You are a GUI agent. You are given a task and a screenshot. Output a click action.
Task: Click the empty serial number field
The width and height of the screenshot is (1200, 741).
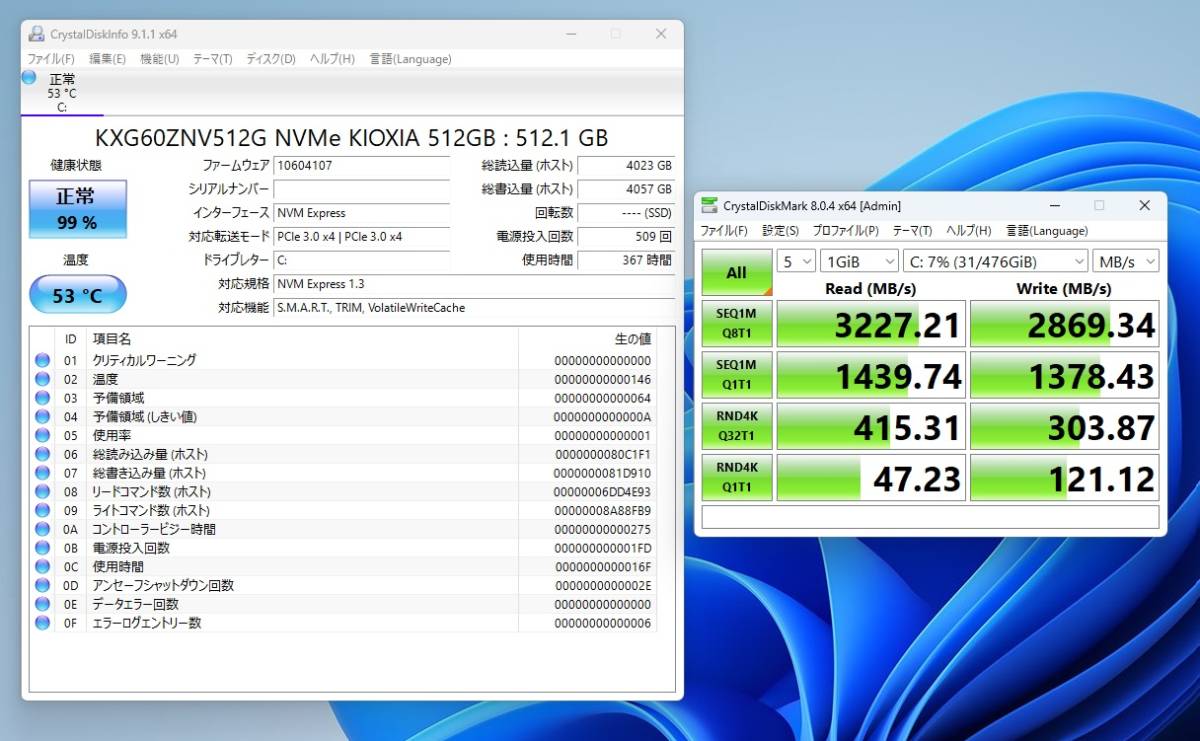361,189
